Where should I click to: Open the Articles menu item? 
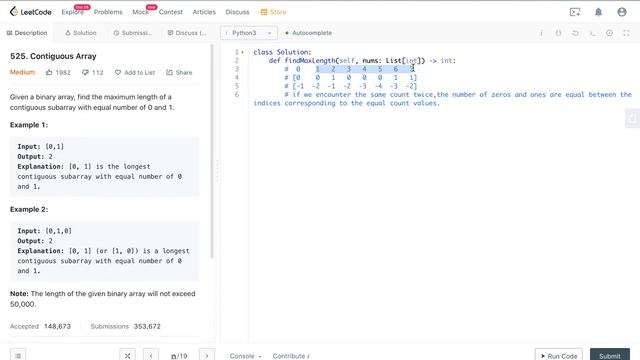(x=204, y=12)
